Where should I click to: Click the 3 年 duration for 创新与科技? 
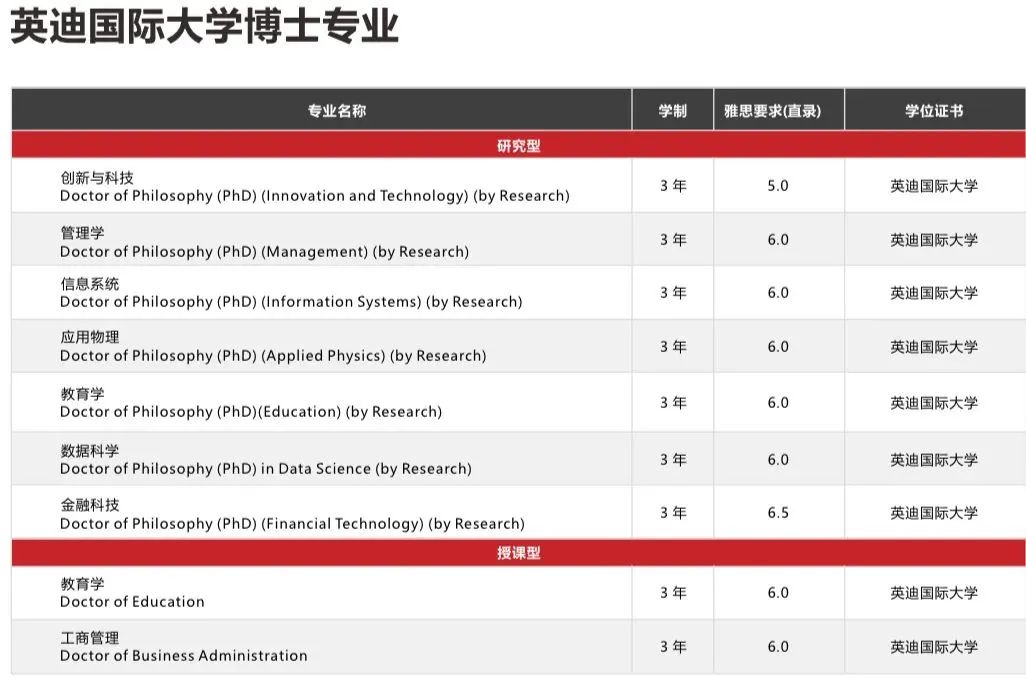673,186
